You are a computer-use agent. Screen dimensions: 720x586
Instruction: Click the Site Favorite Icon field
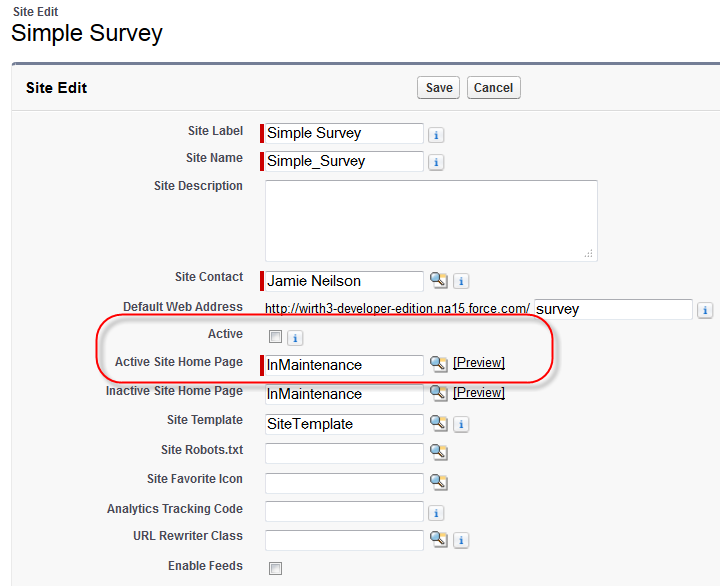pyautogui.click(x=344, y=483)
